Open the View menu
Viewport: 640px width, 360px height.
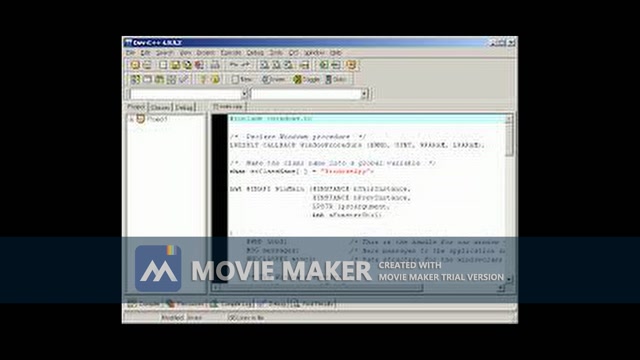pyautogui.click(x=186, y=53)
